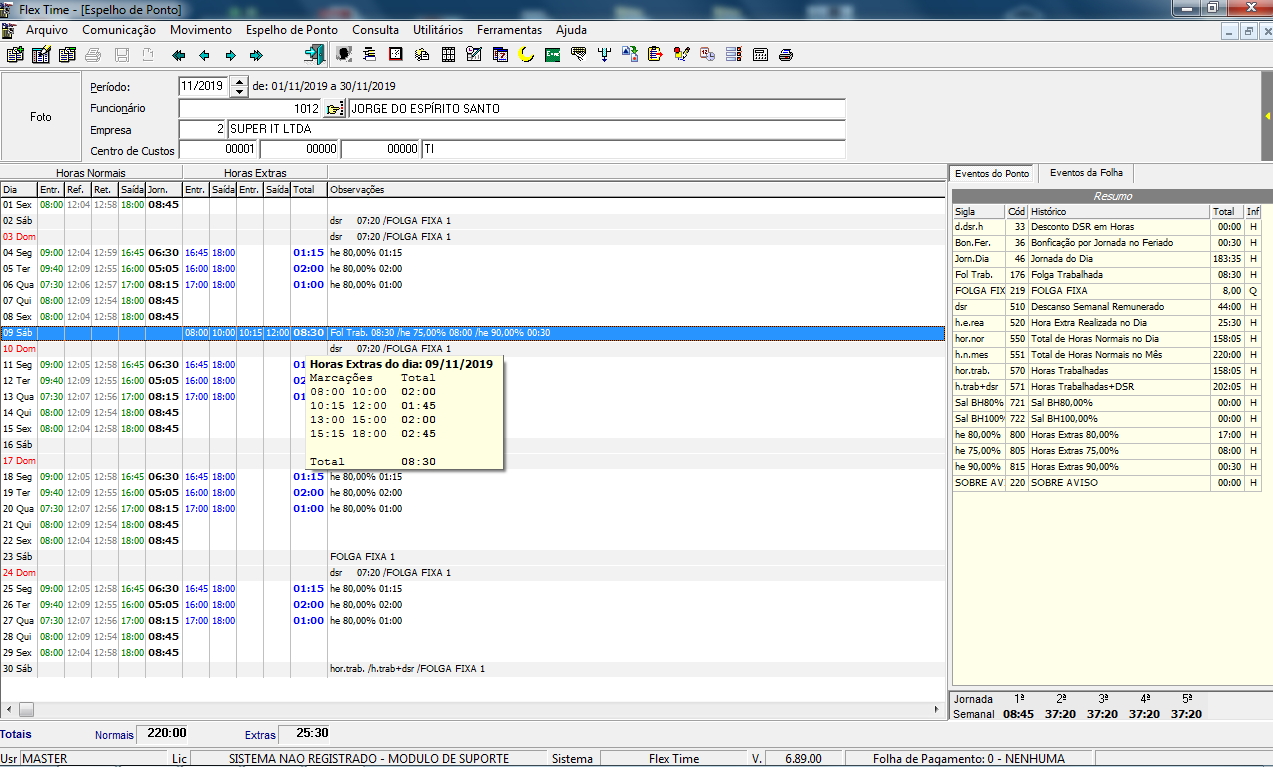Select the 24 Dom day row
Viewport: 1273px width, 767px height.
[472, 573]
